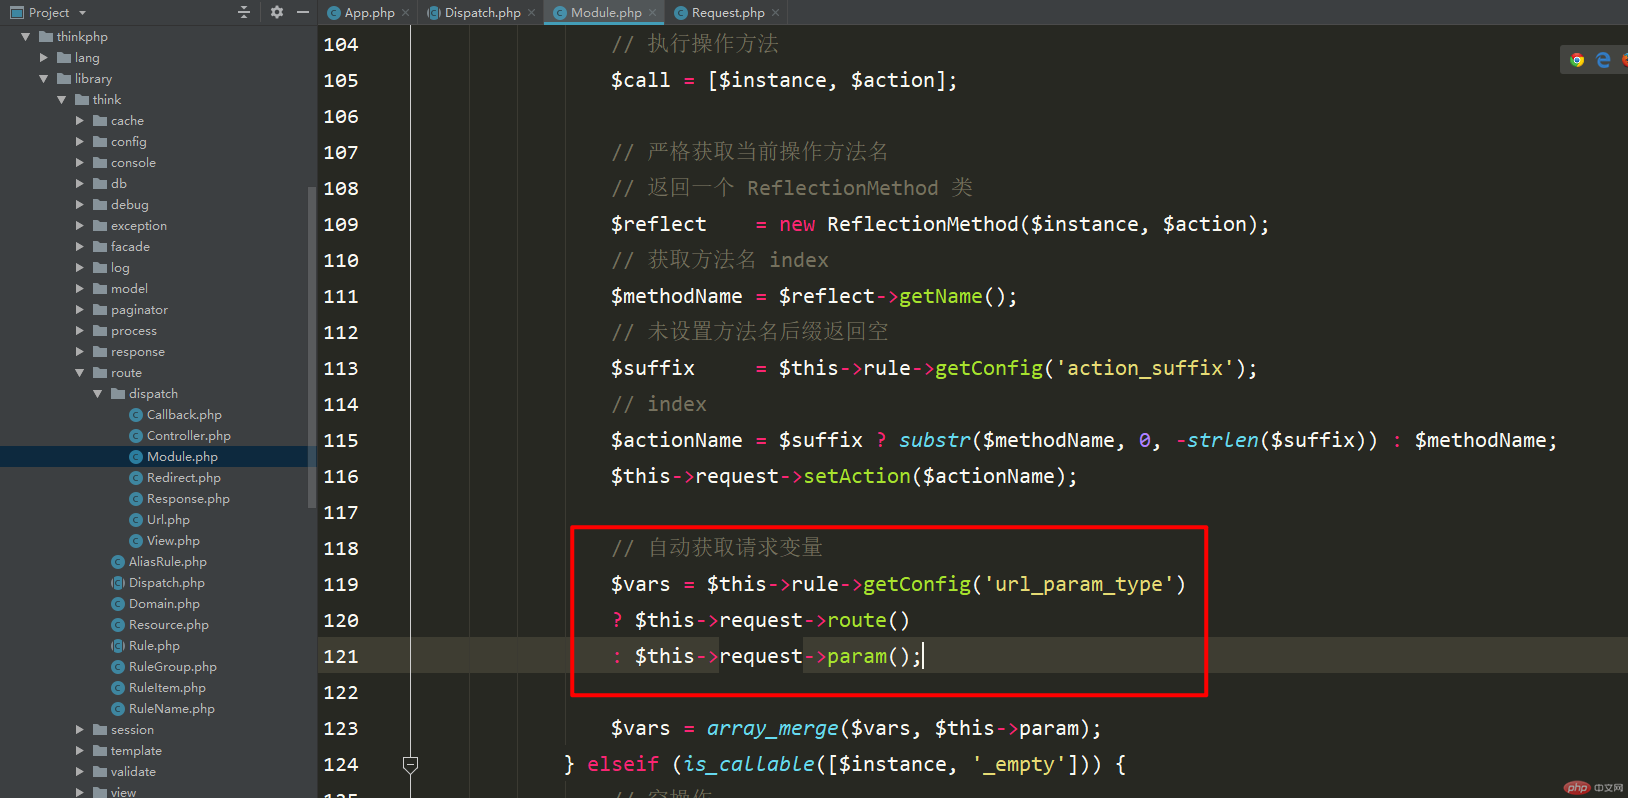Close the Request.php tab
The height and width of the screenshot is (798, 1628).
(775, 13)
